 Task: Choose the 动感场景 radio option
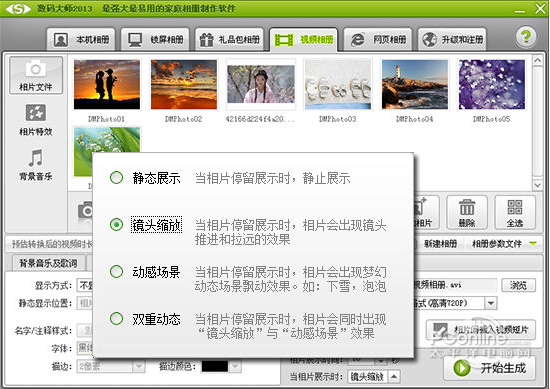click(116, 271)
